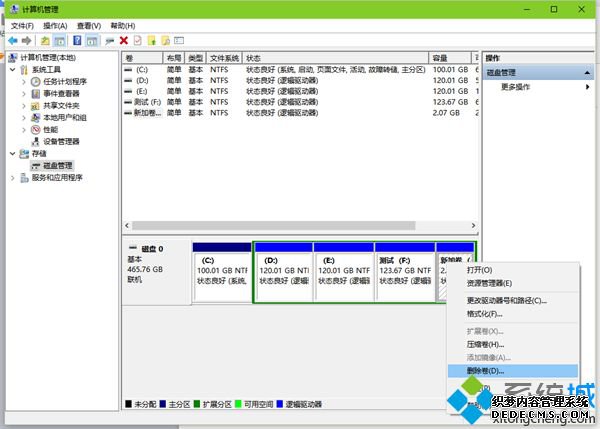
Task: Collapse the 磁盘管理 actions section arrow
Action: pyautogui.click(x=587, y=73)
